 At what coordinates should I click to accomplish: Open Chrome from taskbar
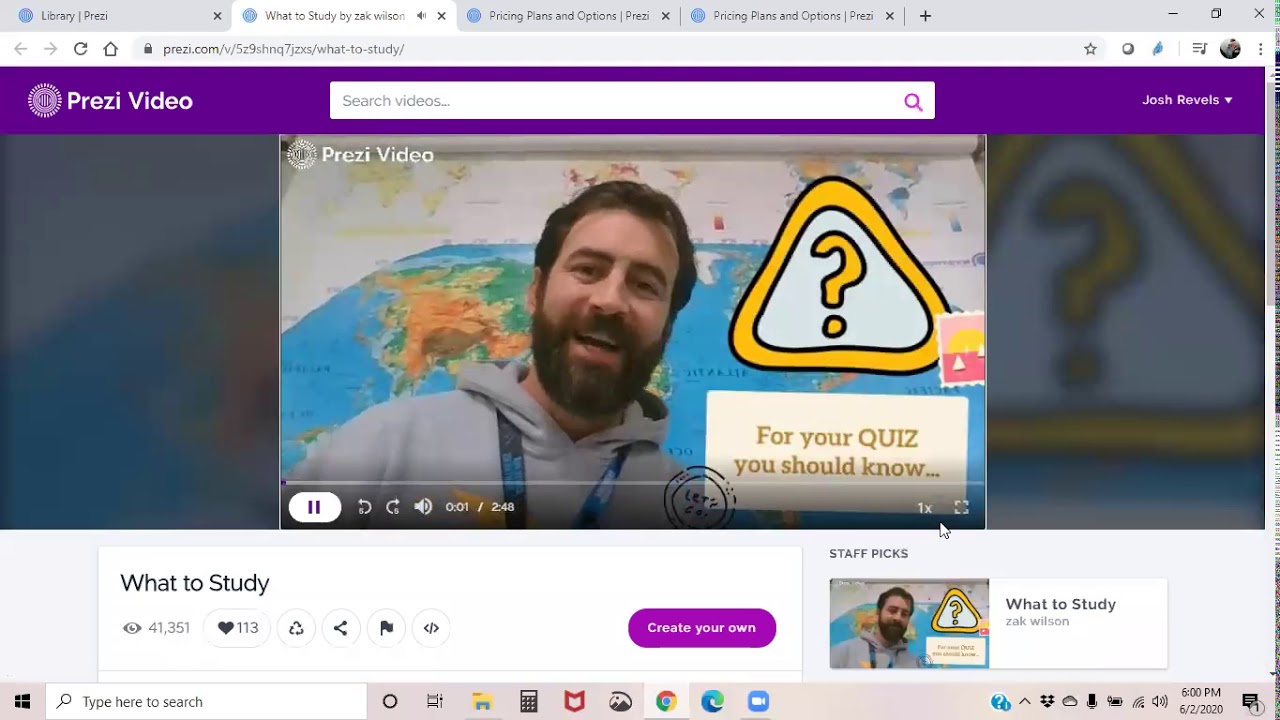666,702
